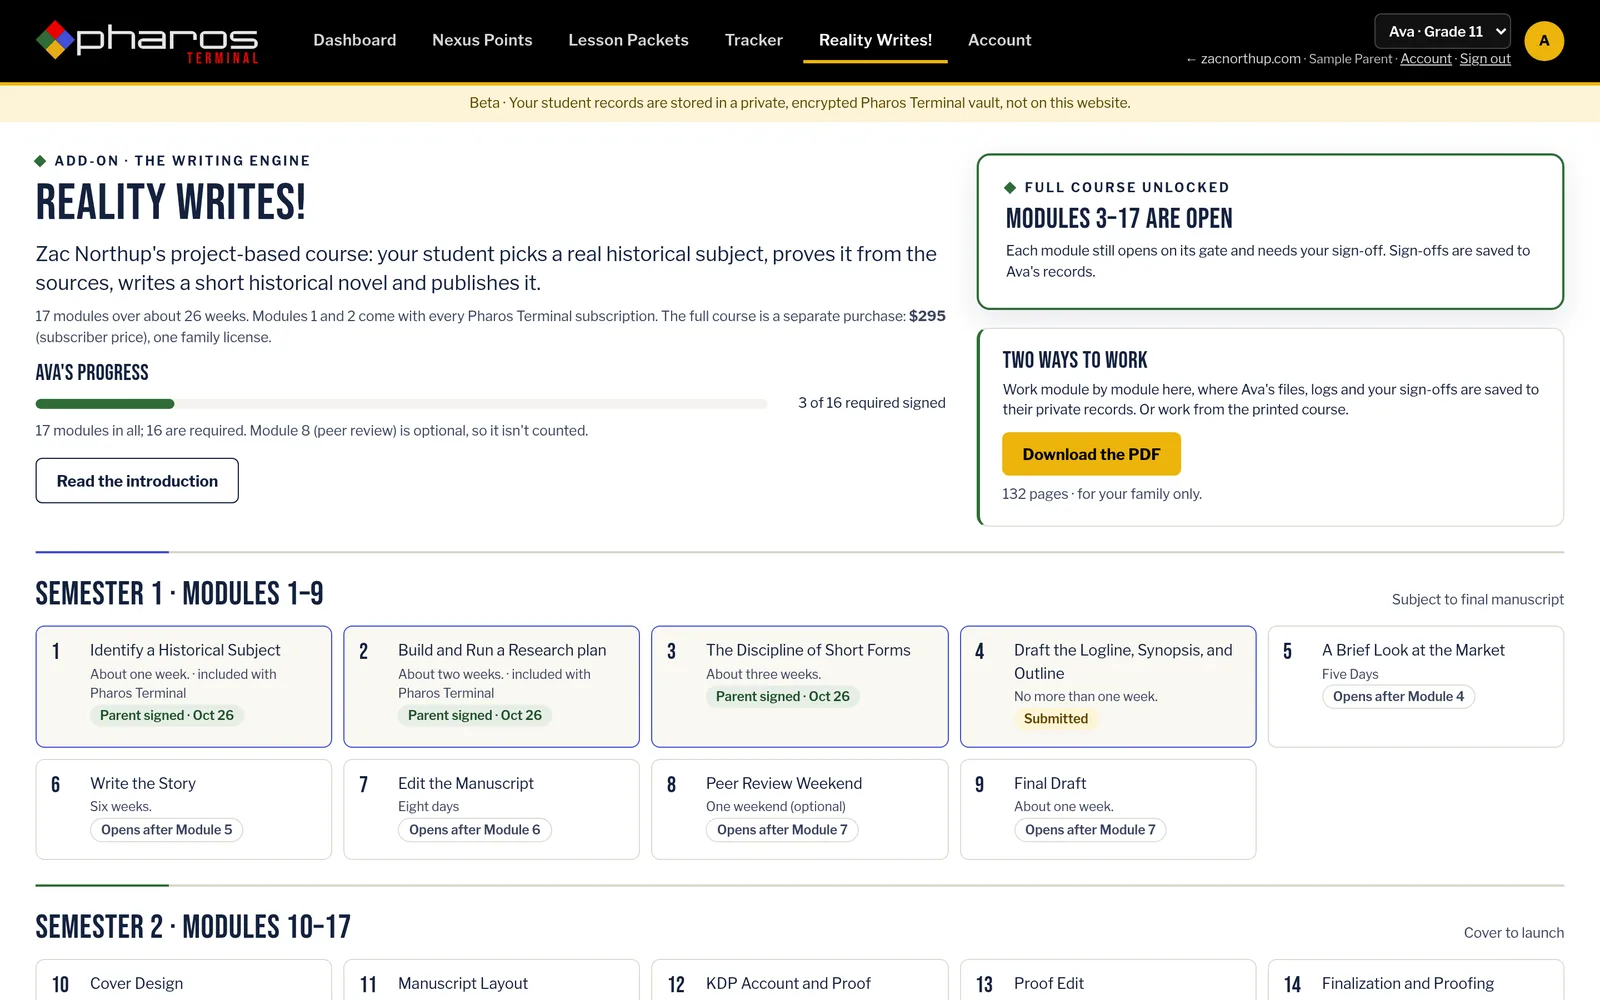This screenshot has height=1000, width=1600.
Task: Click the Modules 3–17 Are Open heading
Action: click(1119, 219)
